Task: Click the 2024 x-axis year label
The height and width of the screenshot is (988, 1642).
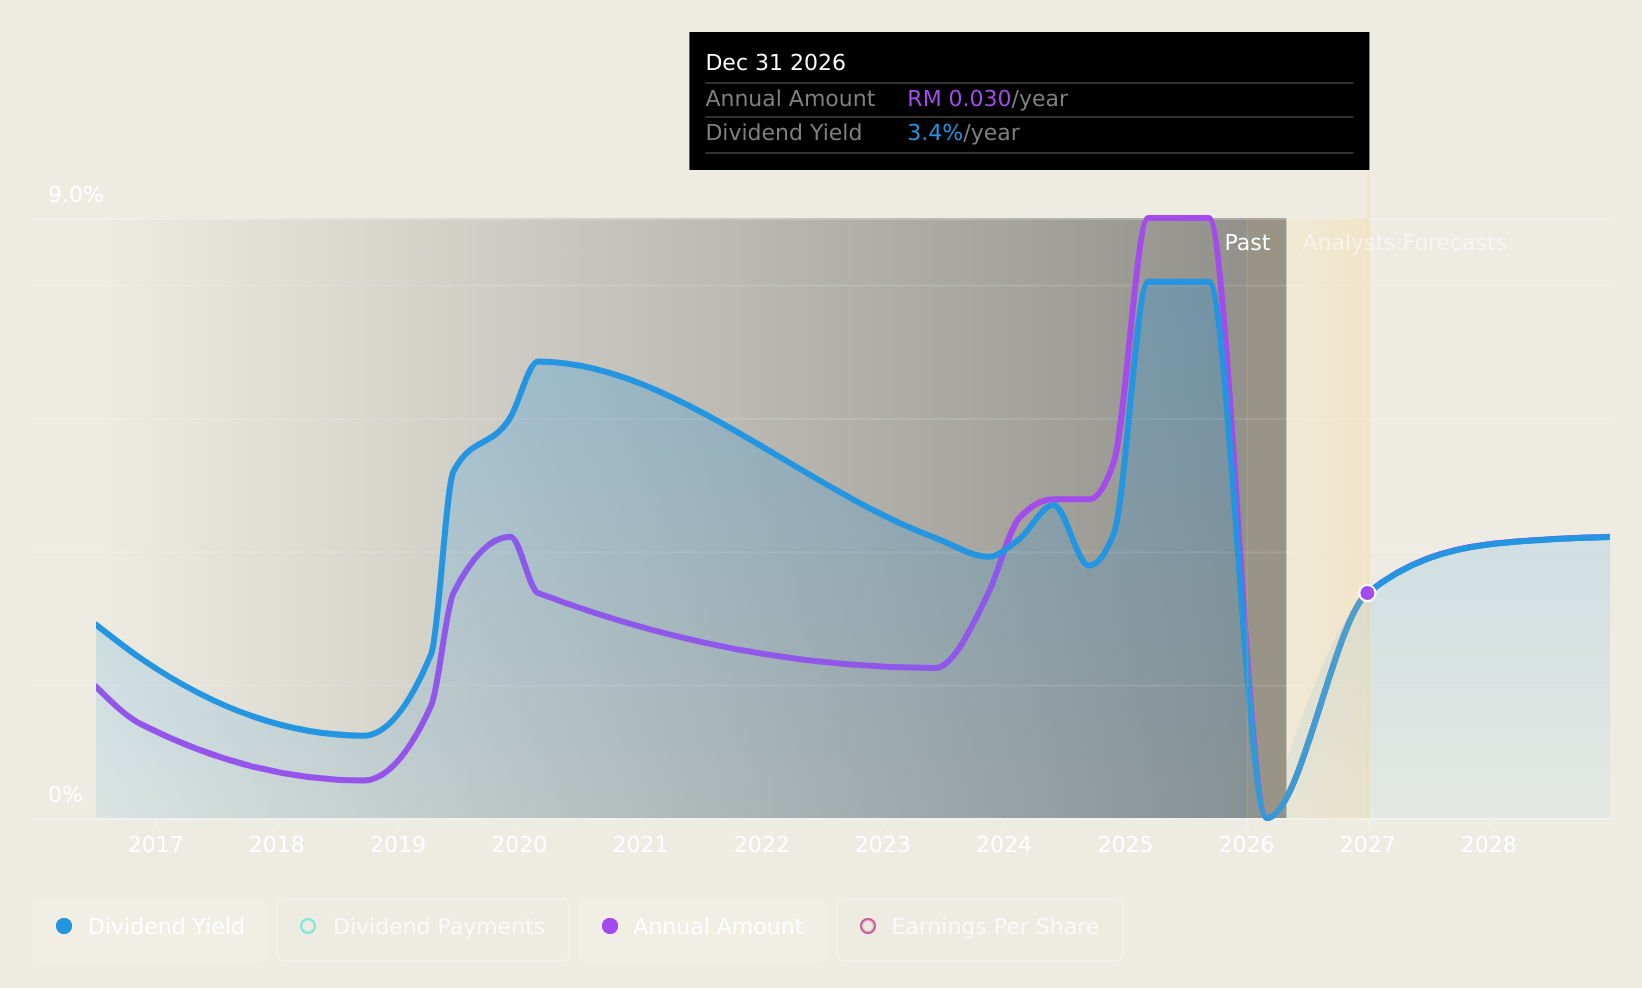Action: (x=1004, y=845)
